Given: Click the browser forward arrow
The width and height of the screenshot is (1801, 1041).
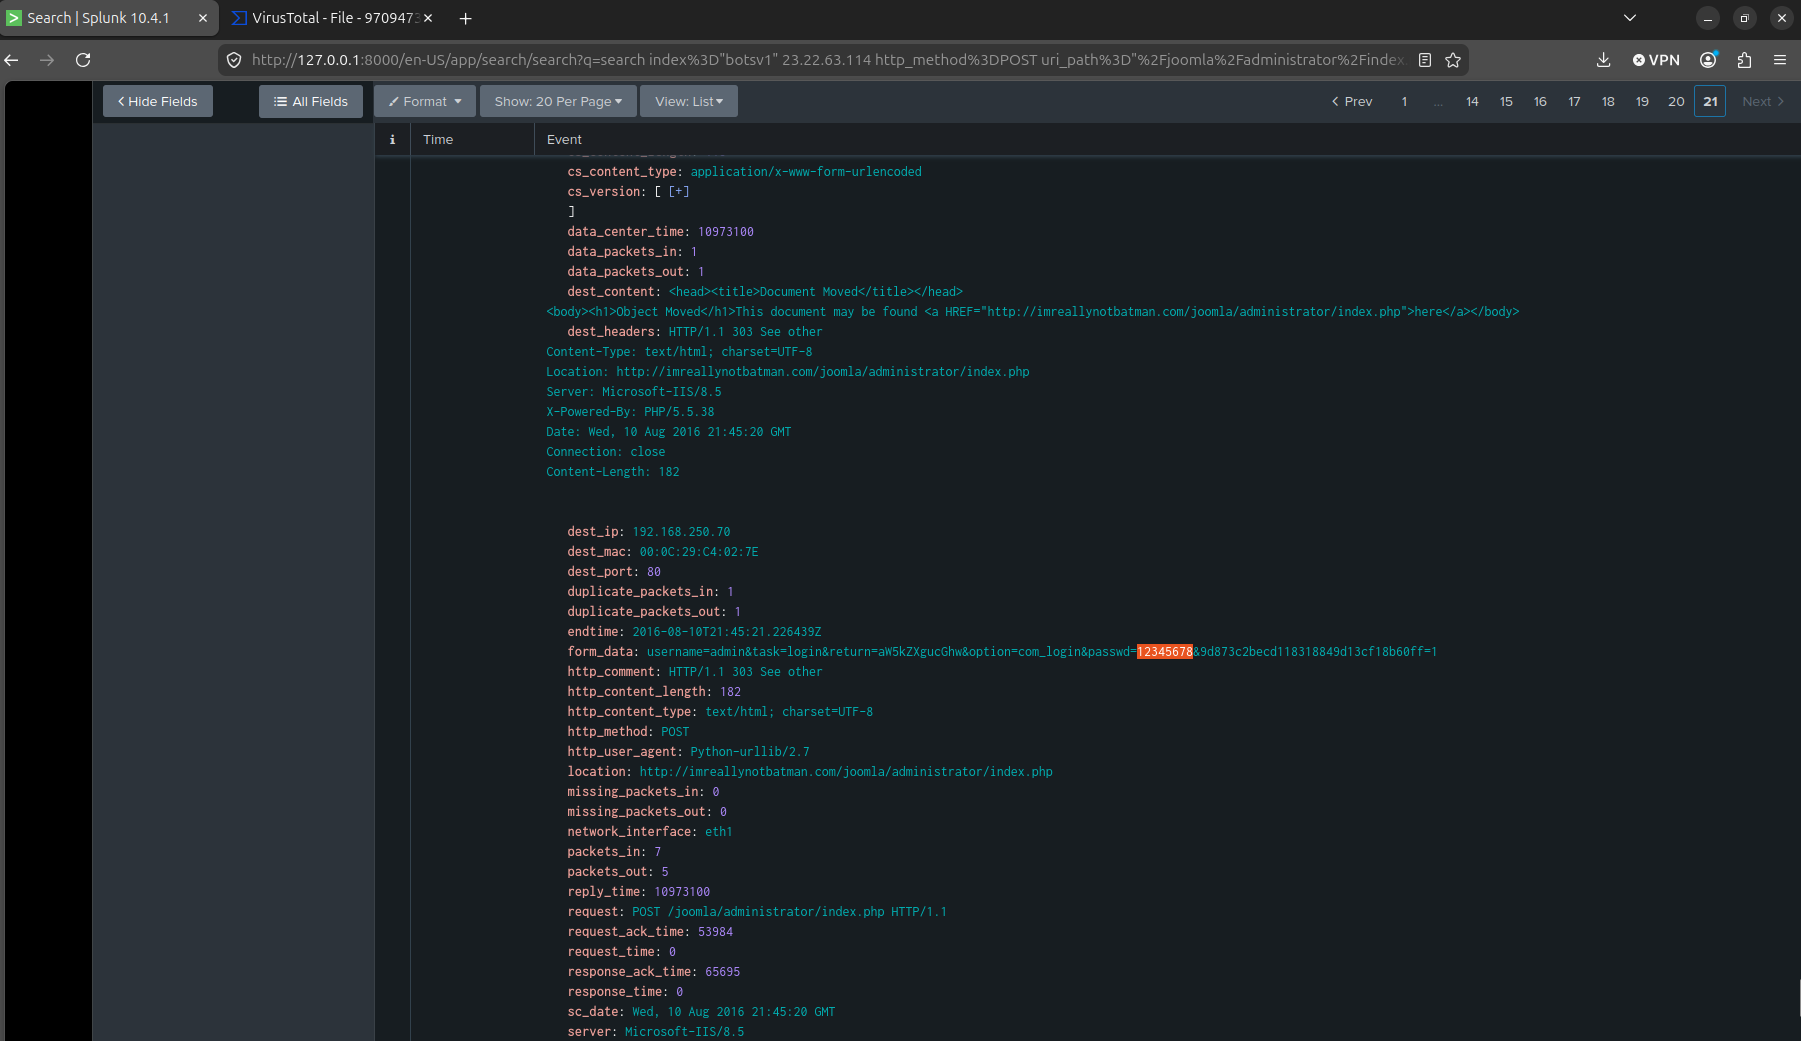Looking at the screenshot, I should (47, 60).
